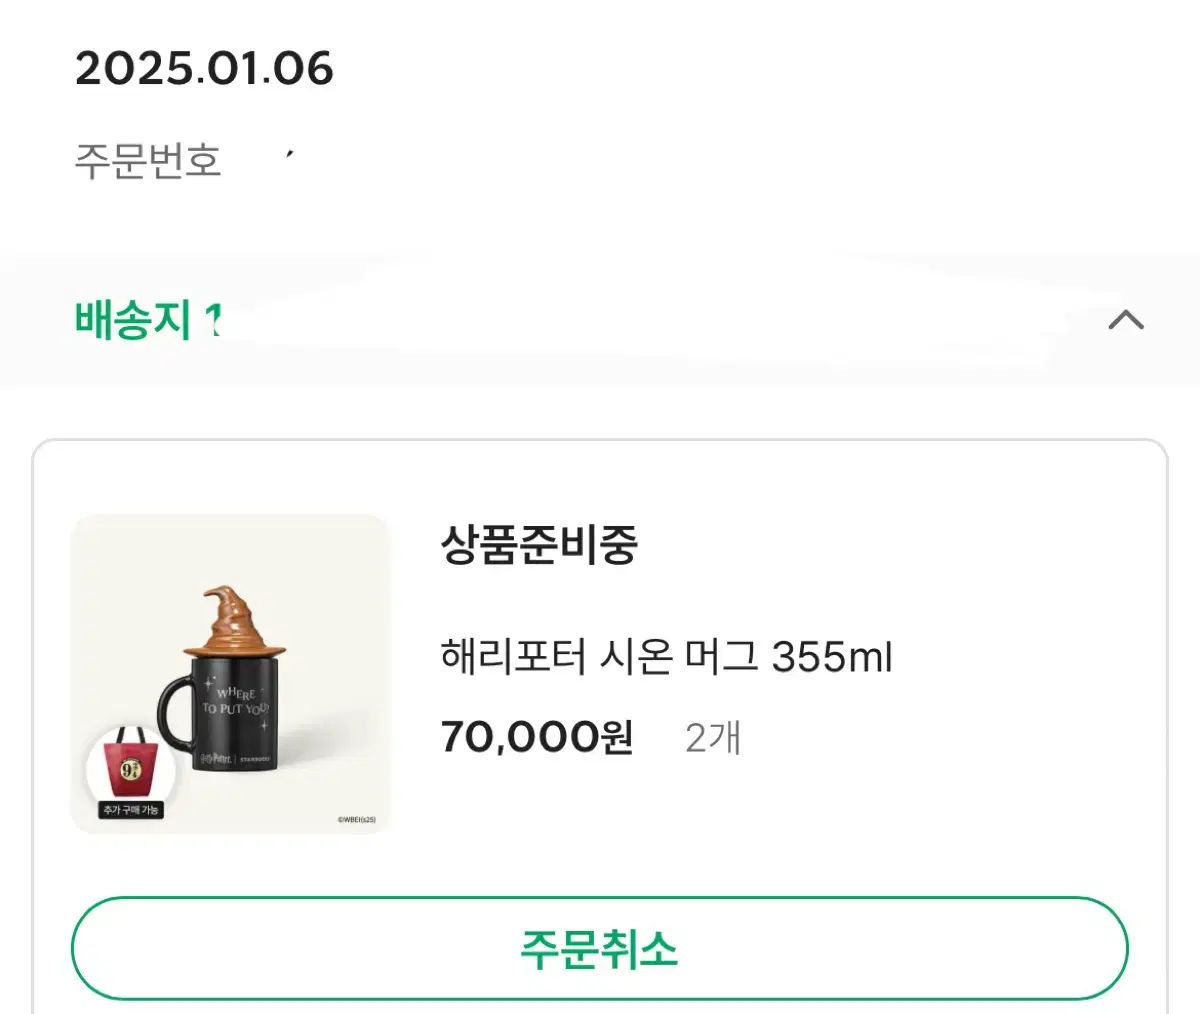This screenshot has height=1014, width=1200.
Task: Tap the 70,000원 price text
Action: (537, 737)
